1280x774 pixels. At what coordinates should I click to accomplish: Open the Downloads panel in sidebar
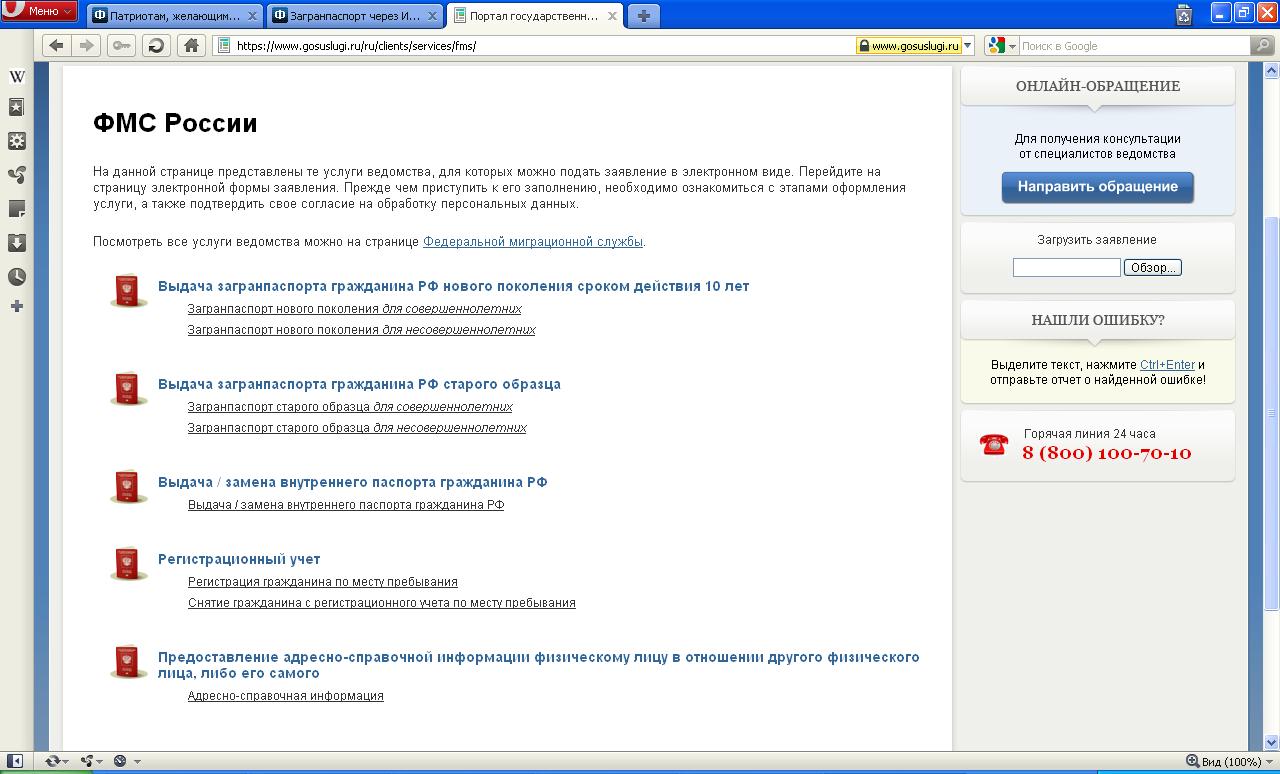[16, 243]
